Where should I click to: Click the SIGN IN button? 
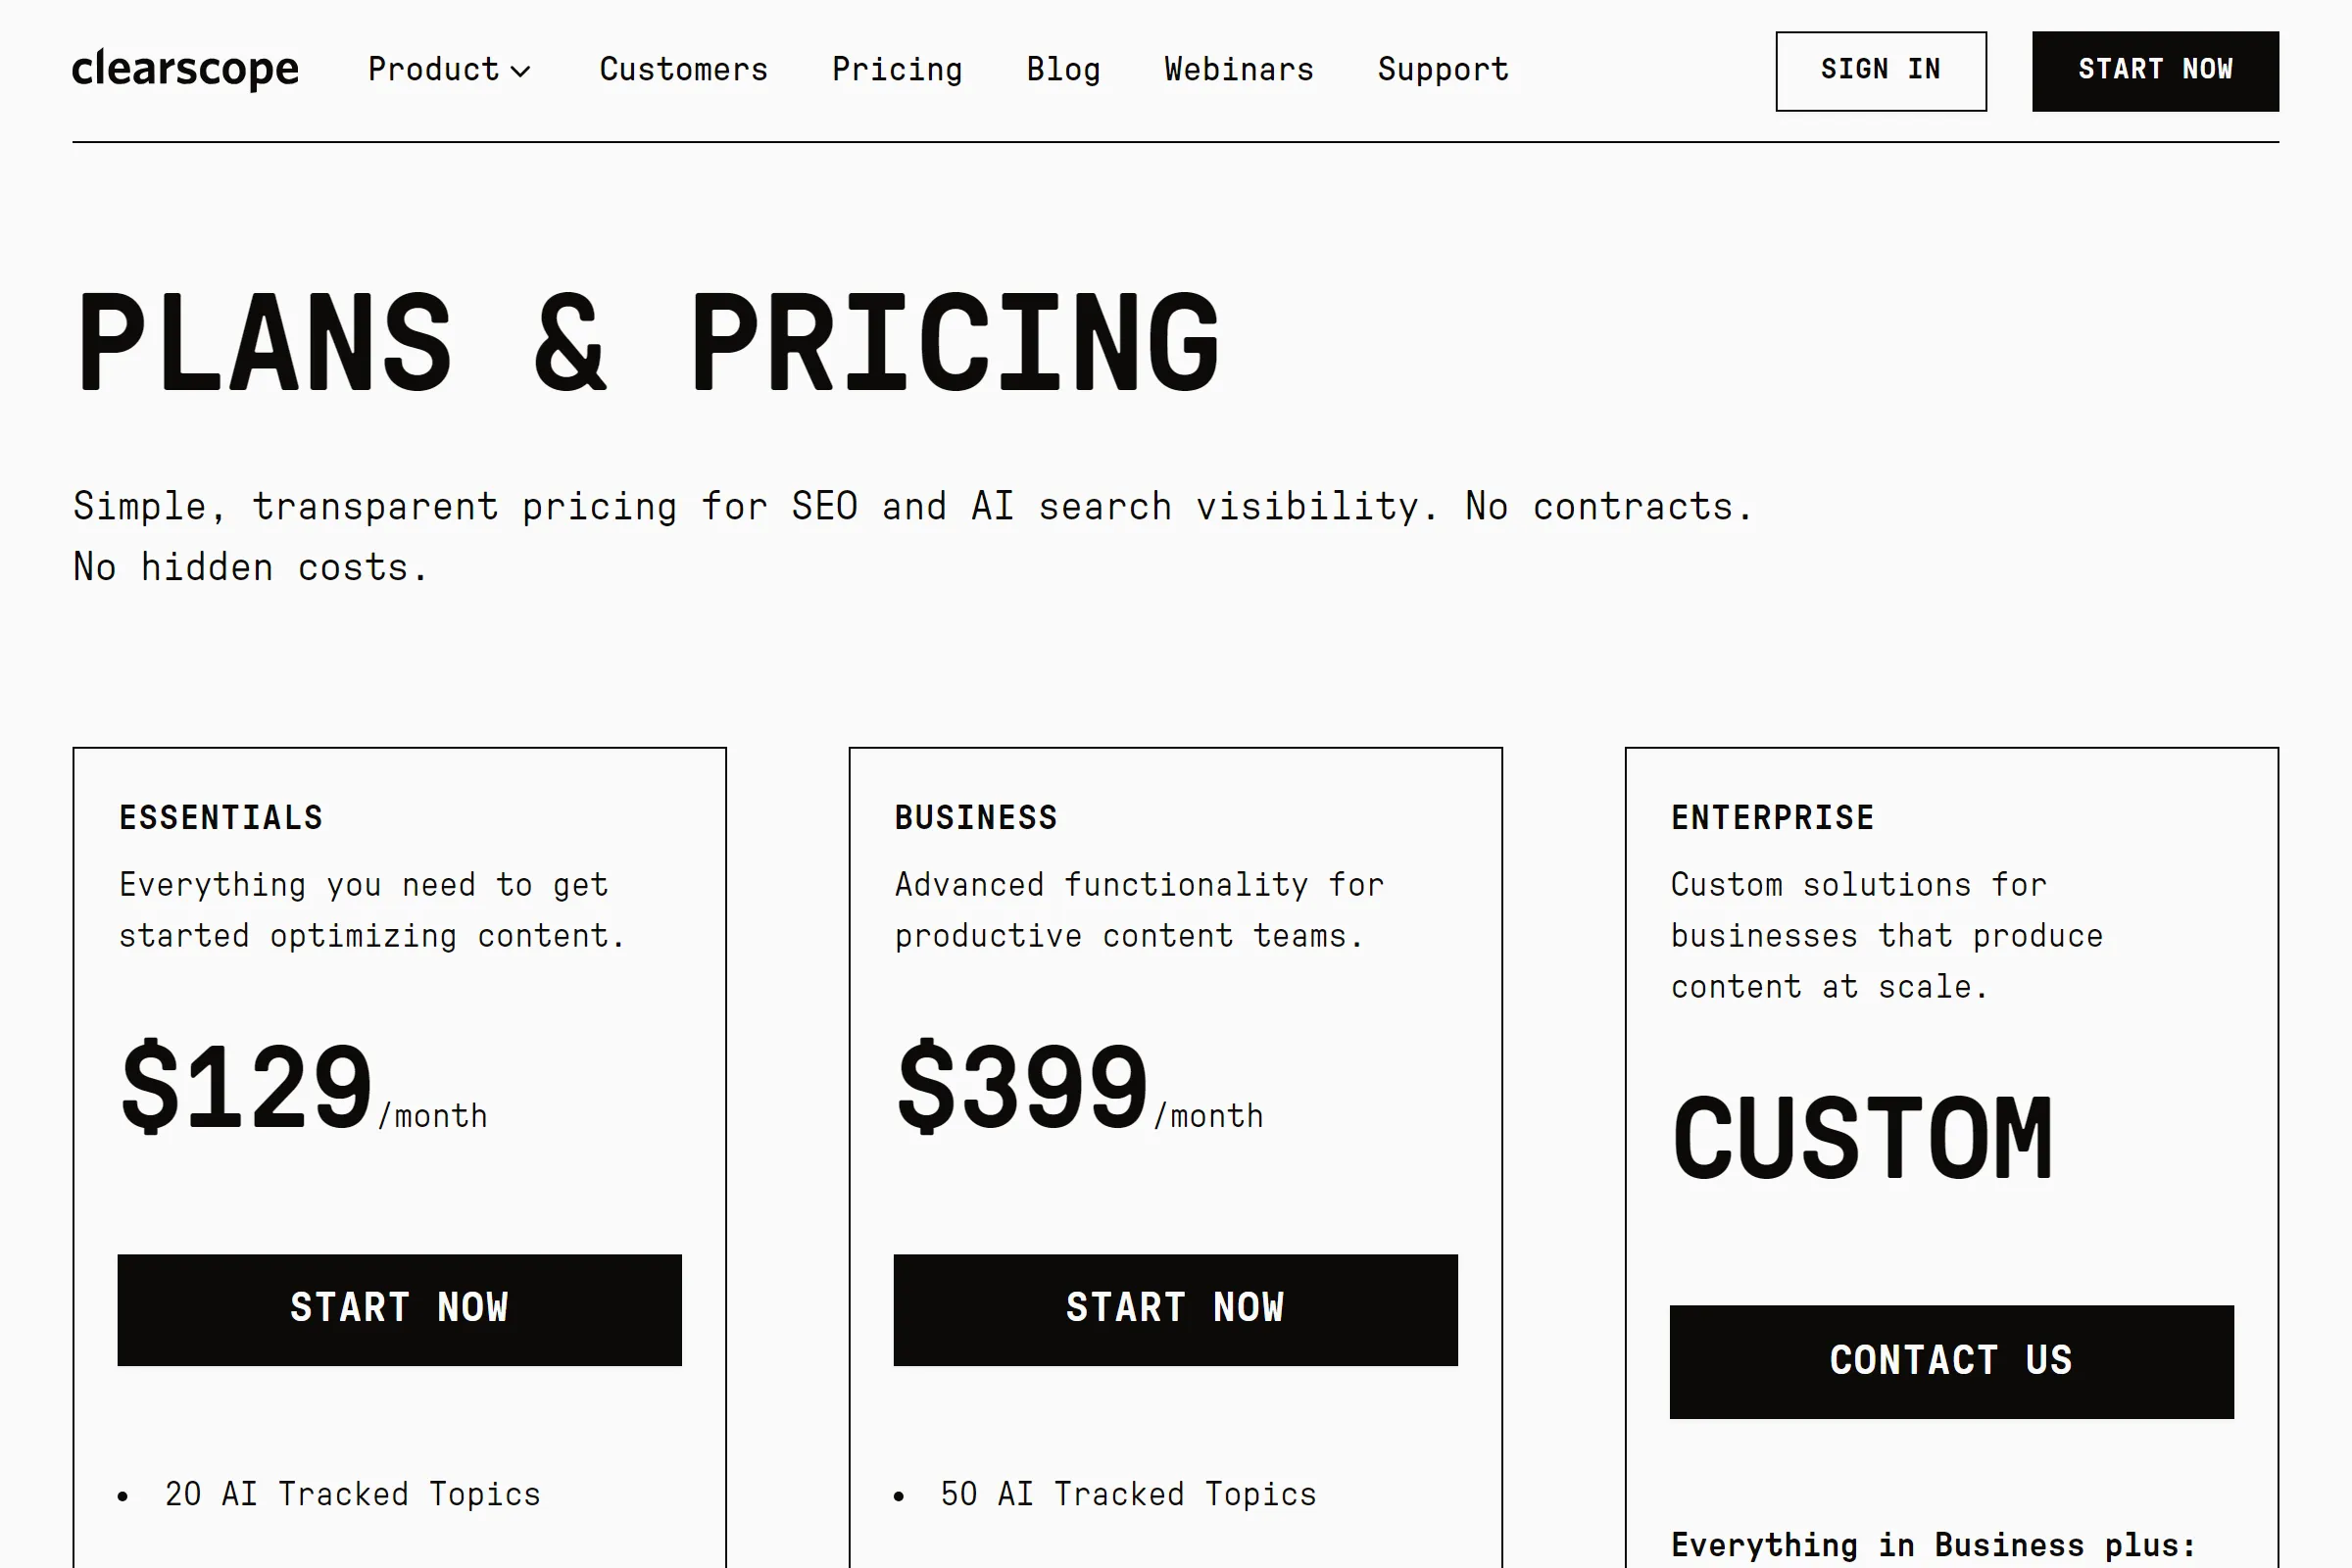[1881, 70]
